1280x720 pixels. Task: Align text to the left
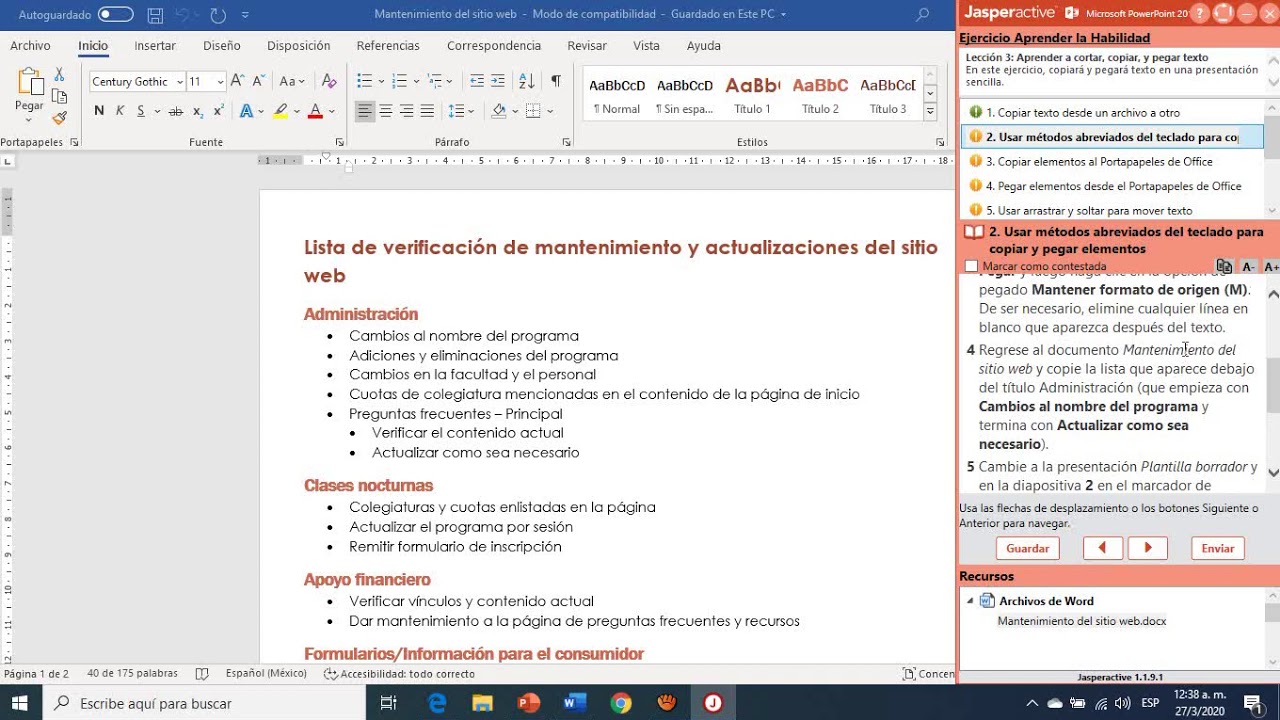point(365,111)
